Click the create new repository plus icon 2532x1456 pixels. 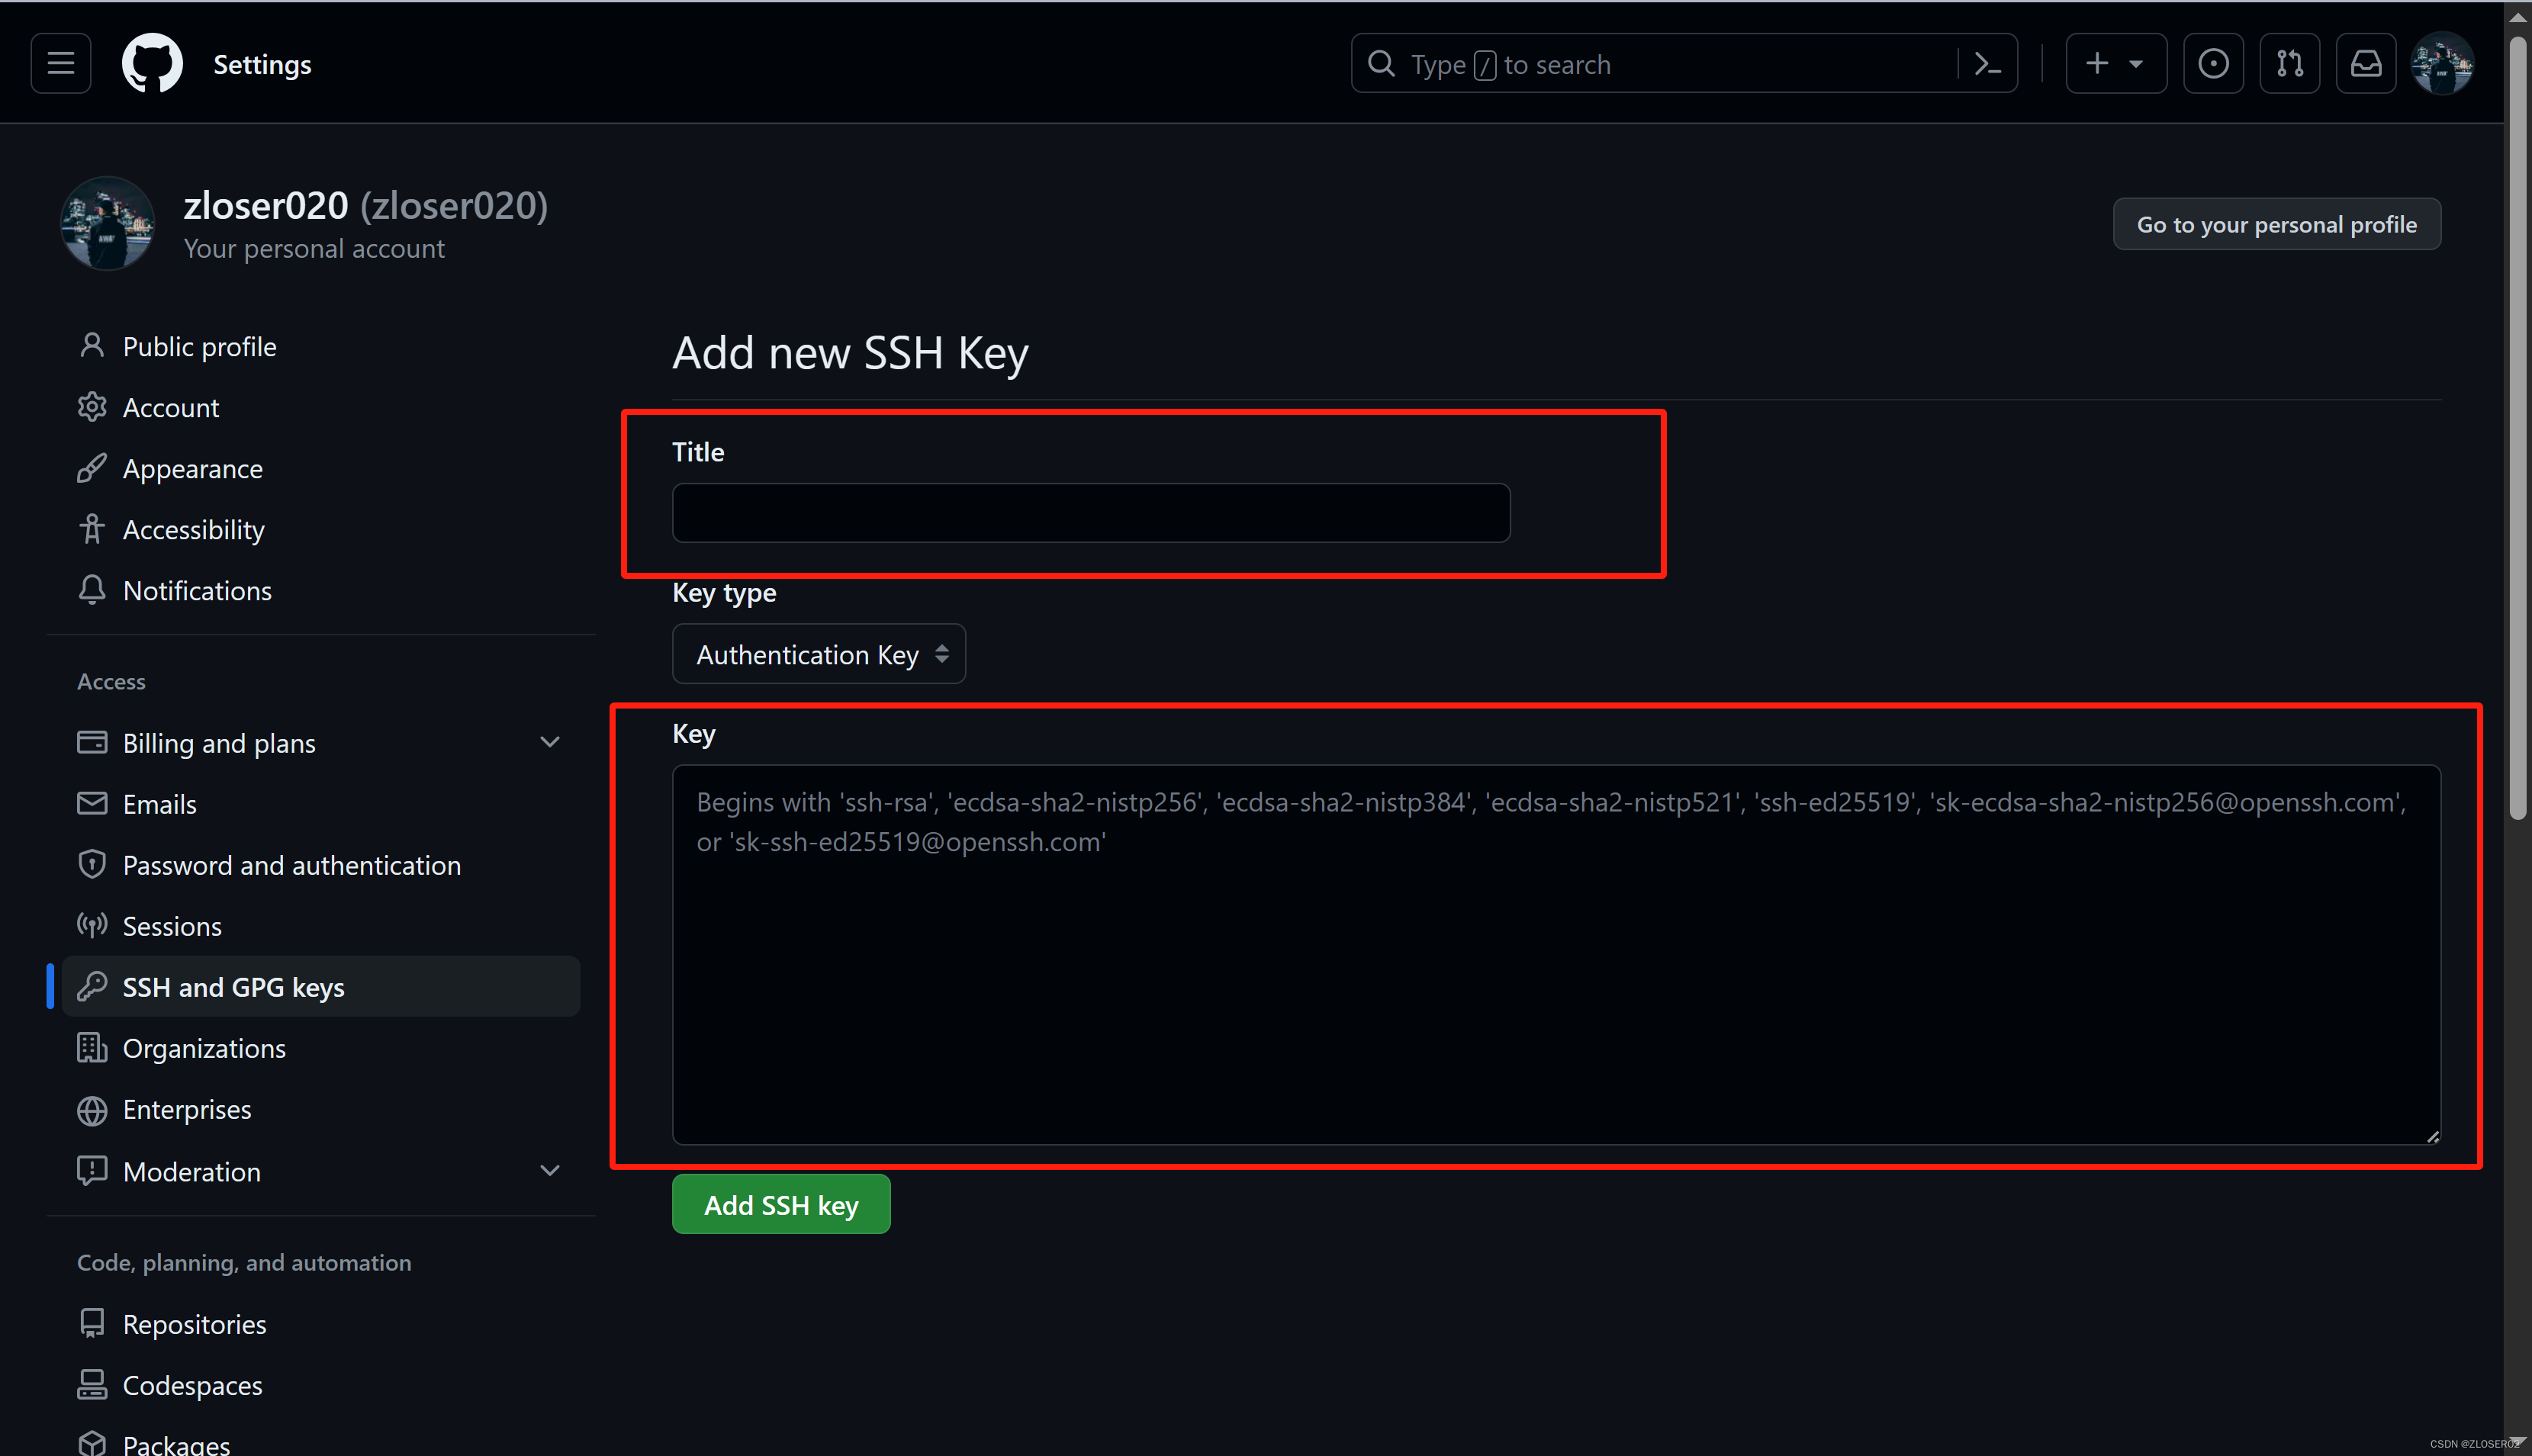[x=2097, y=64]
